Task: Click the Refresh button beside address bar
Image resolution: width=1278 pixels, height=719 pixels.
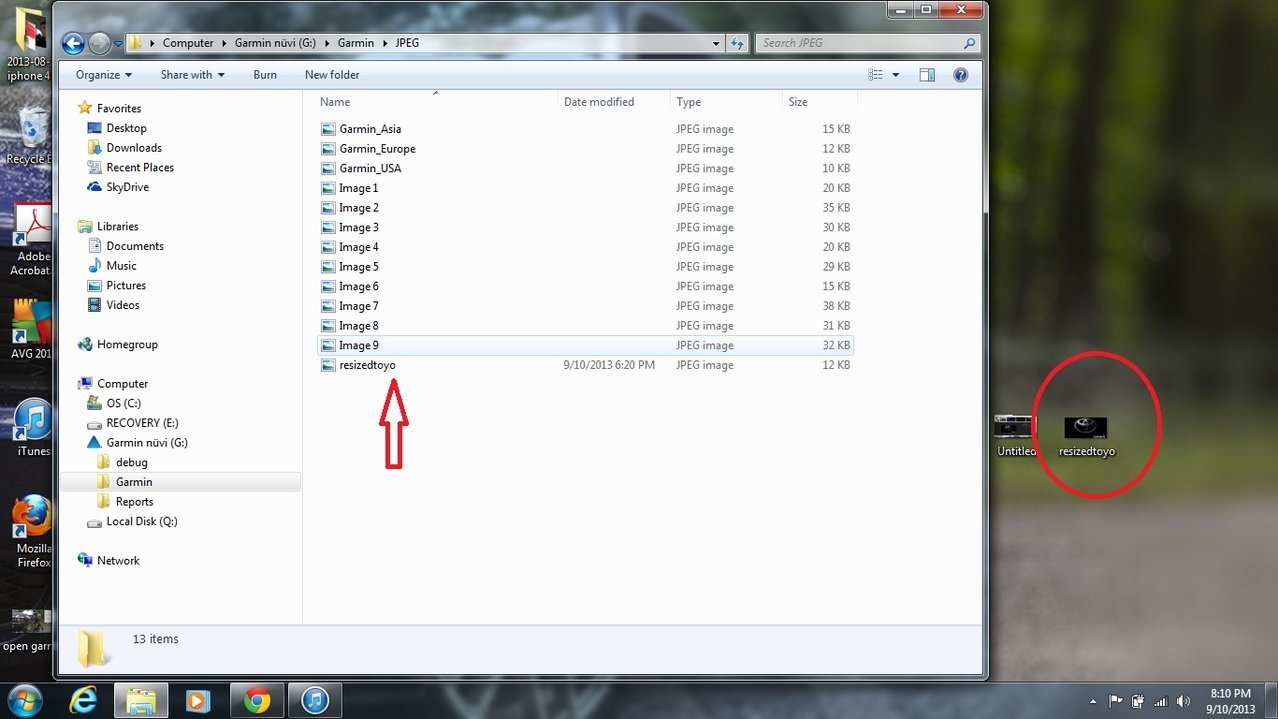Action: point(737,43)
